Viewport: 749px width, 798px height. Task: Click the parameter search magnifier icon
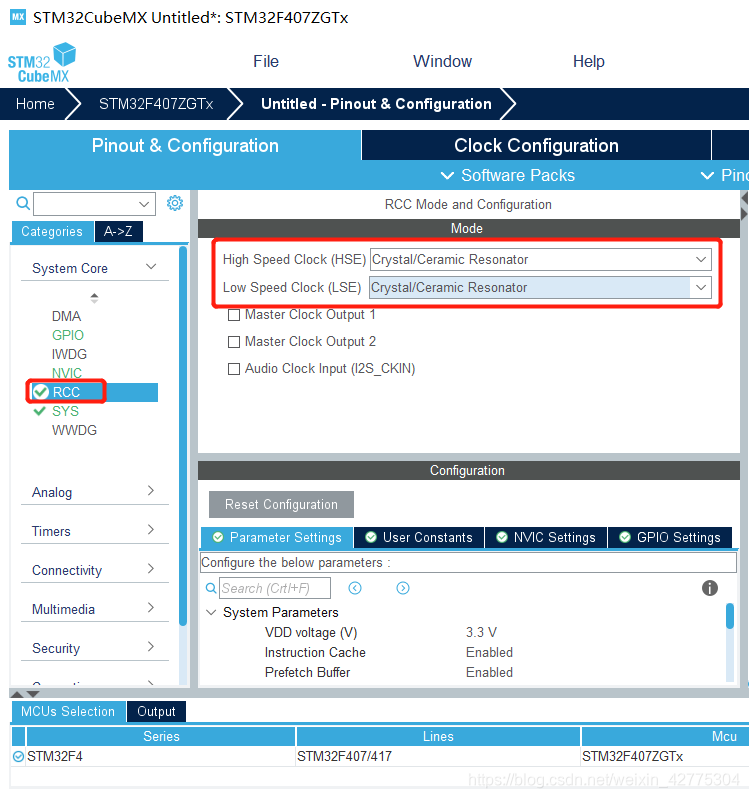[x=211, y=588]
